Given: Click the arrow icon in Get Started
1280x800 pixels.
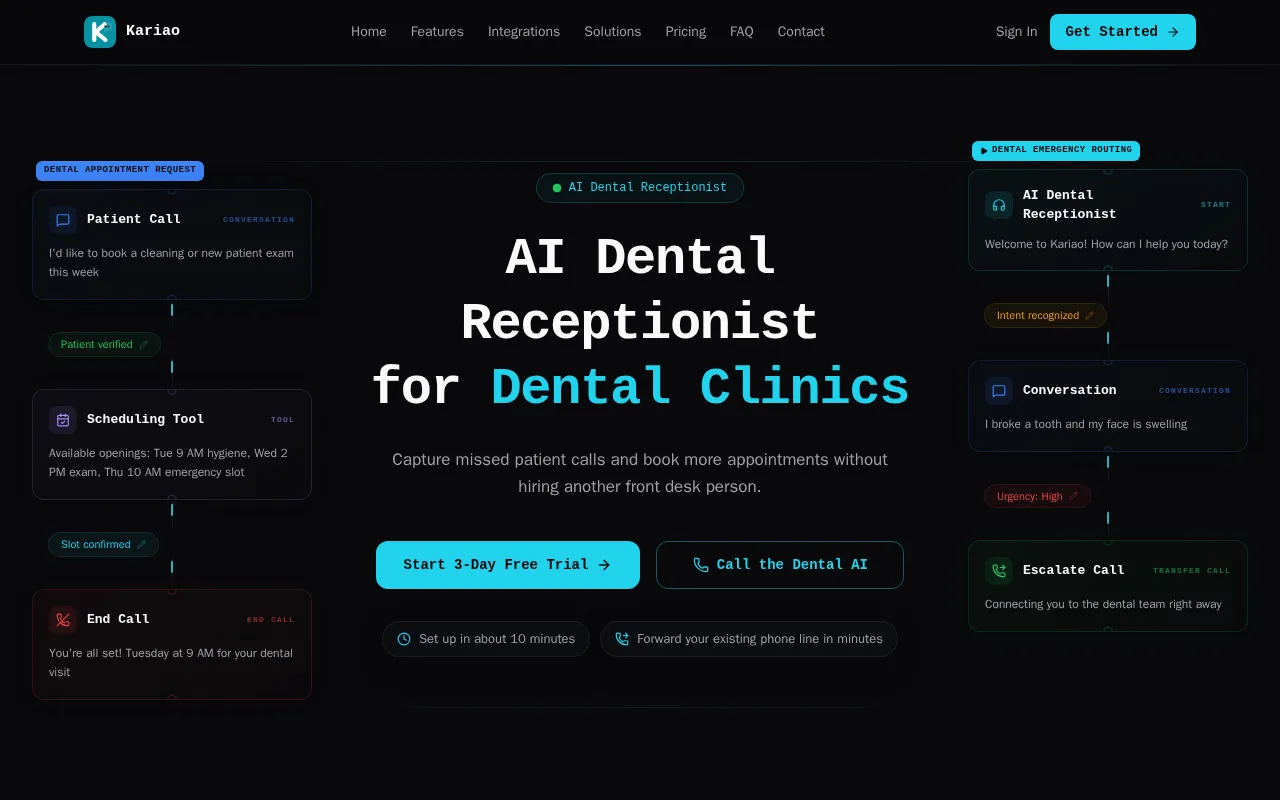Looking at the screenshot, I should [1173, 32].
